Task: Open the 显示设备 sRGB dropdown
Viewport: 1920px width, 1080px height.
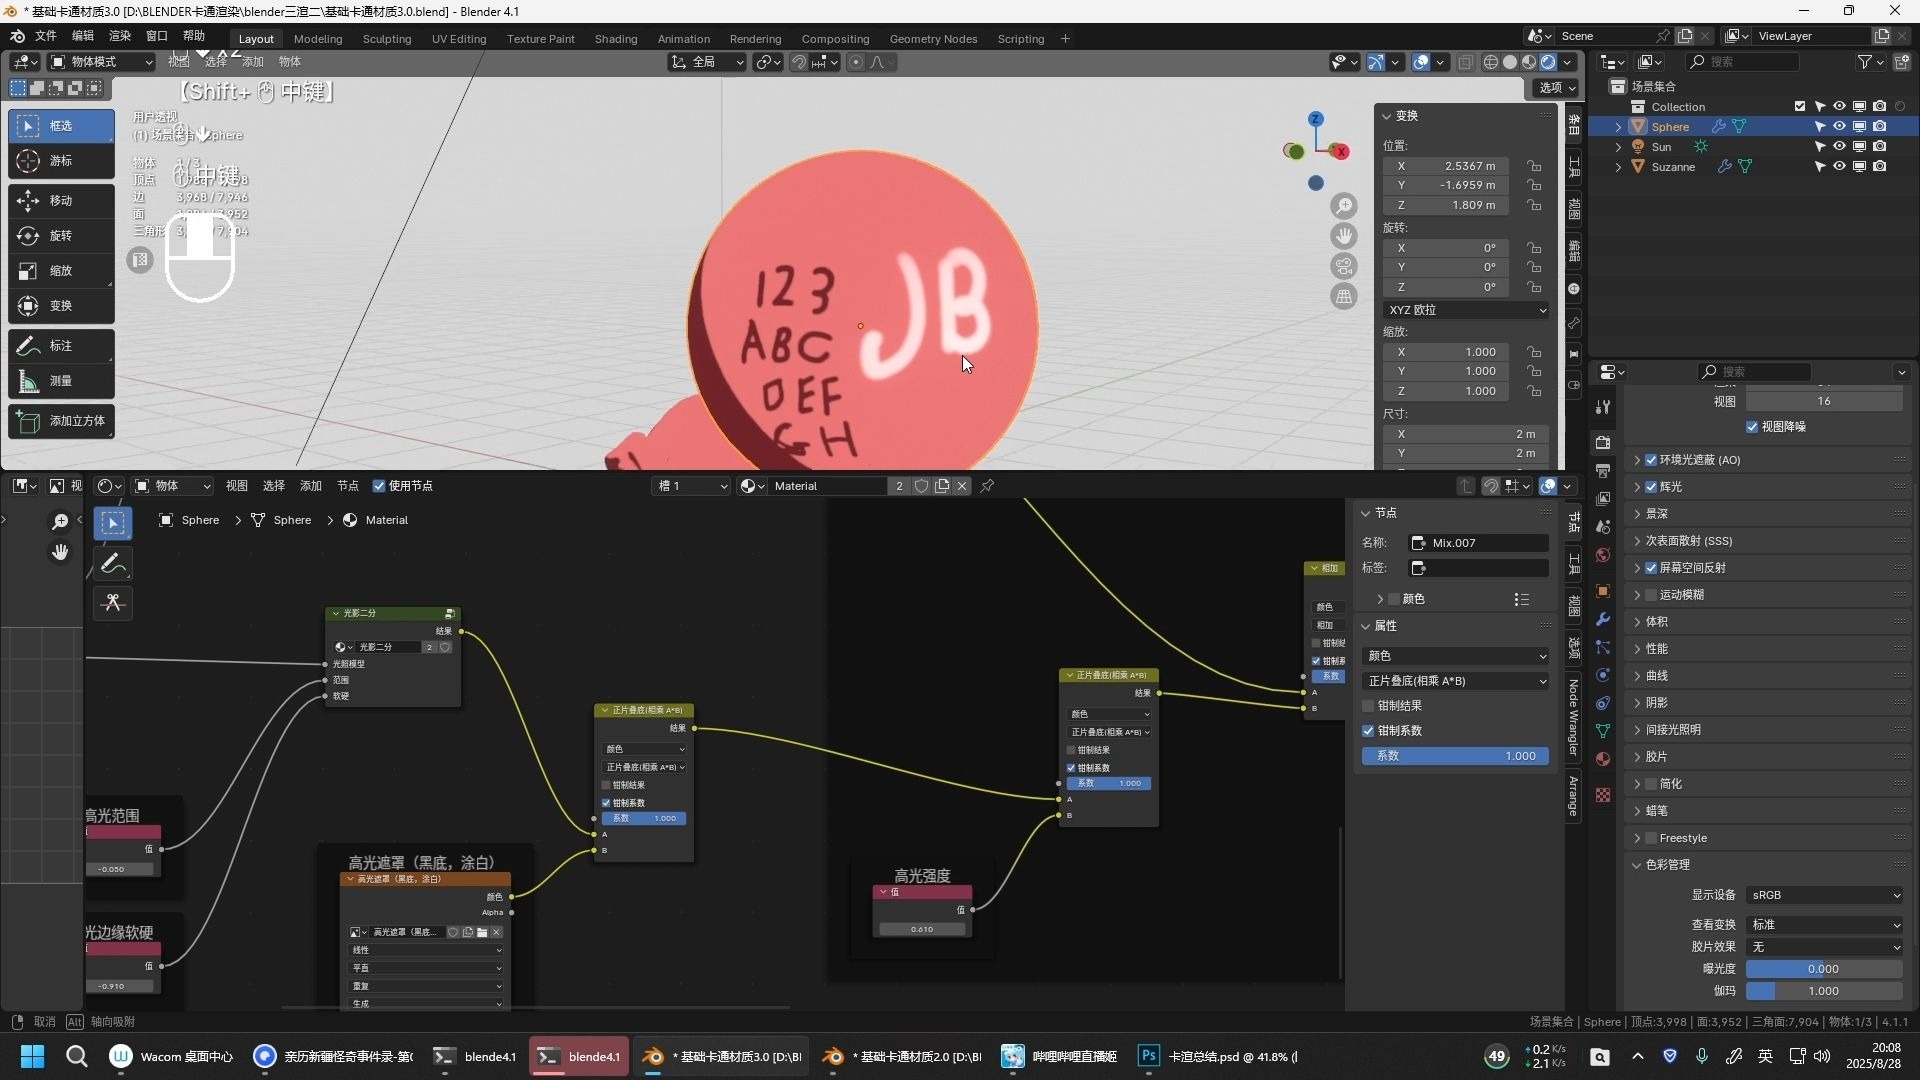Action: [x=1824, y=895]
